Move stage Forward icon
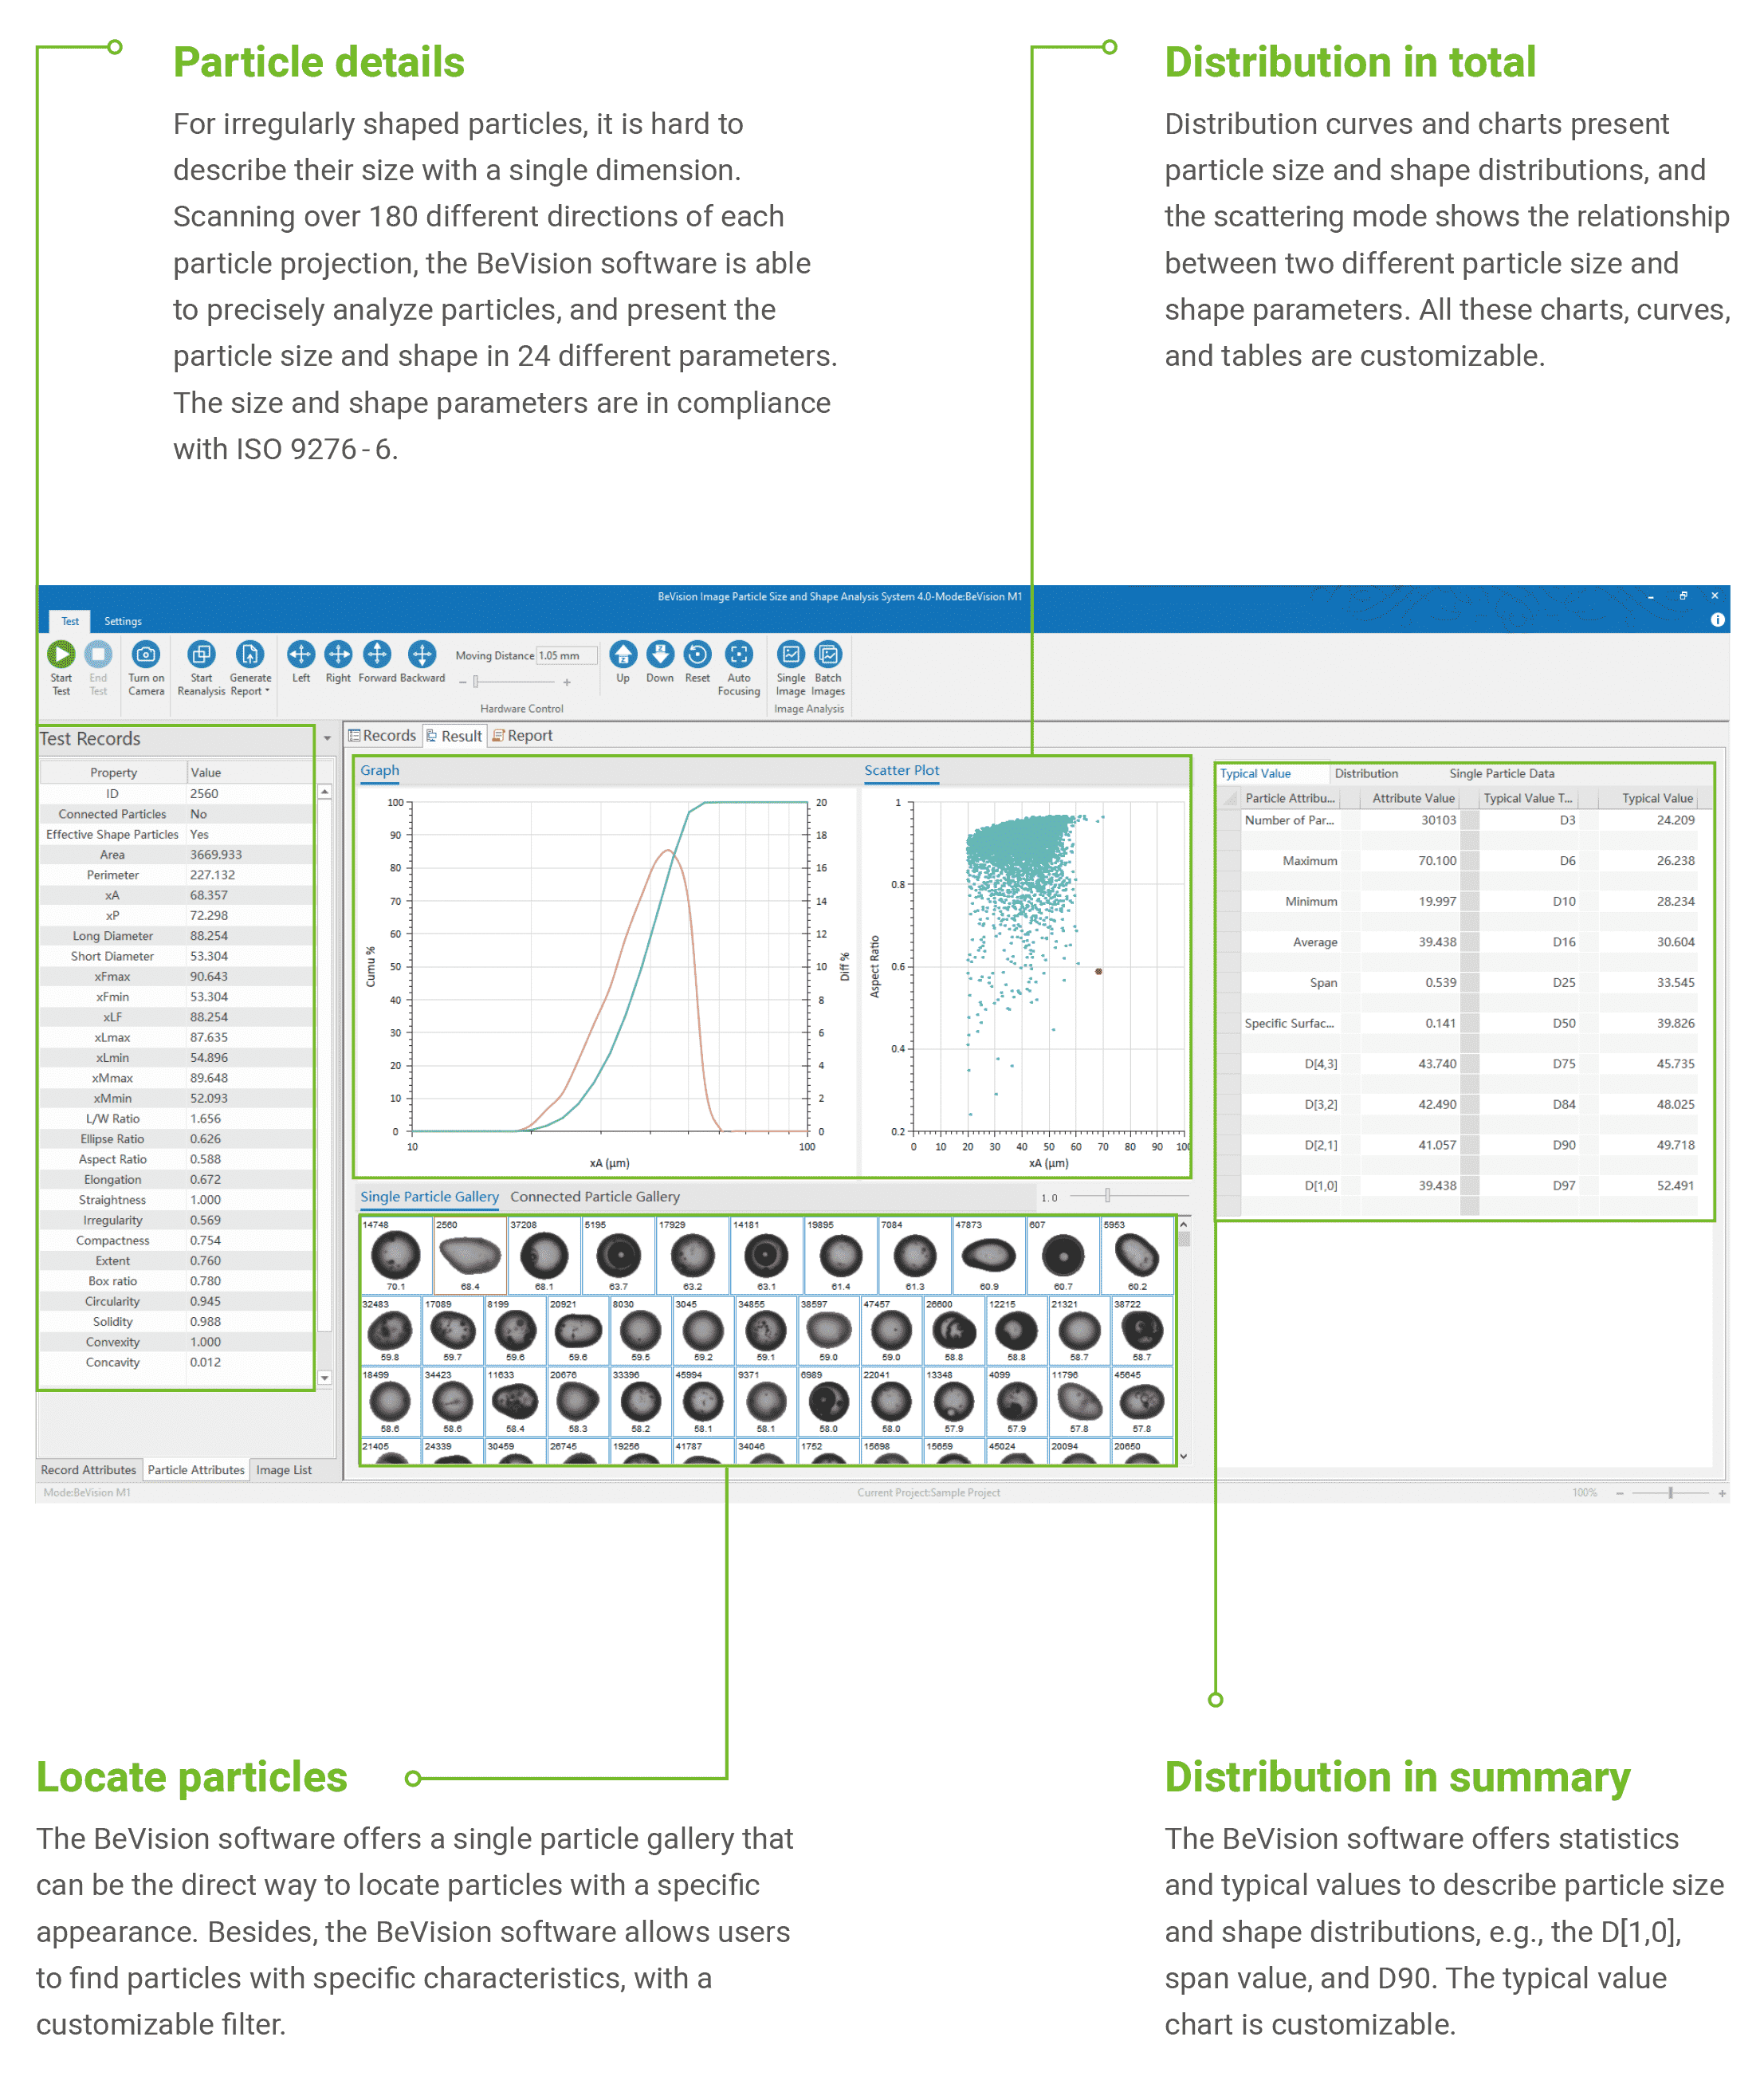Viewport: 1764px width, 2084px height. (377, 655)
